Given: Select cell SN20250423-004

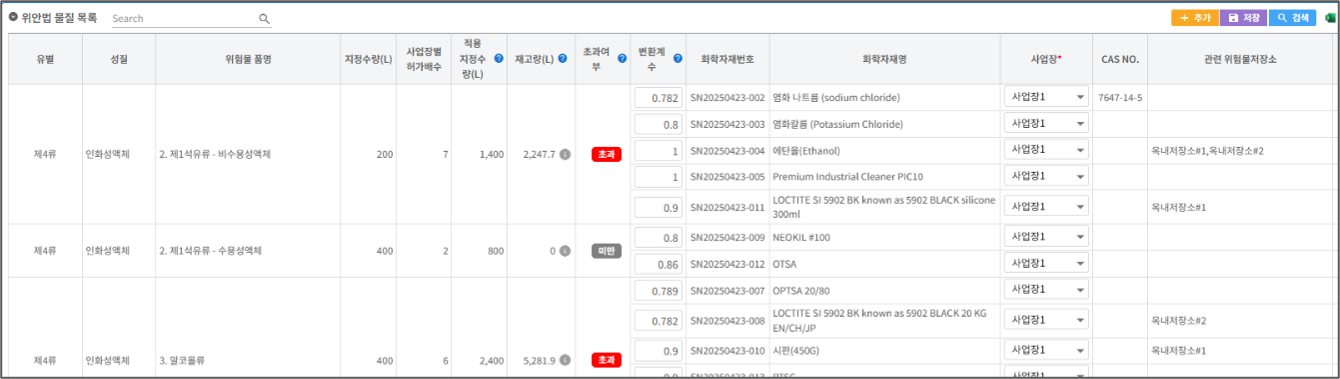Looking at the screenshot, I should 727,151.
